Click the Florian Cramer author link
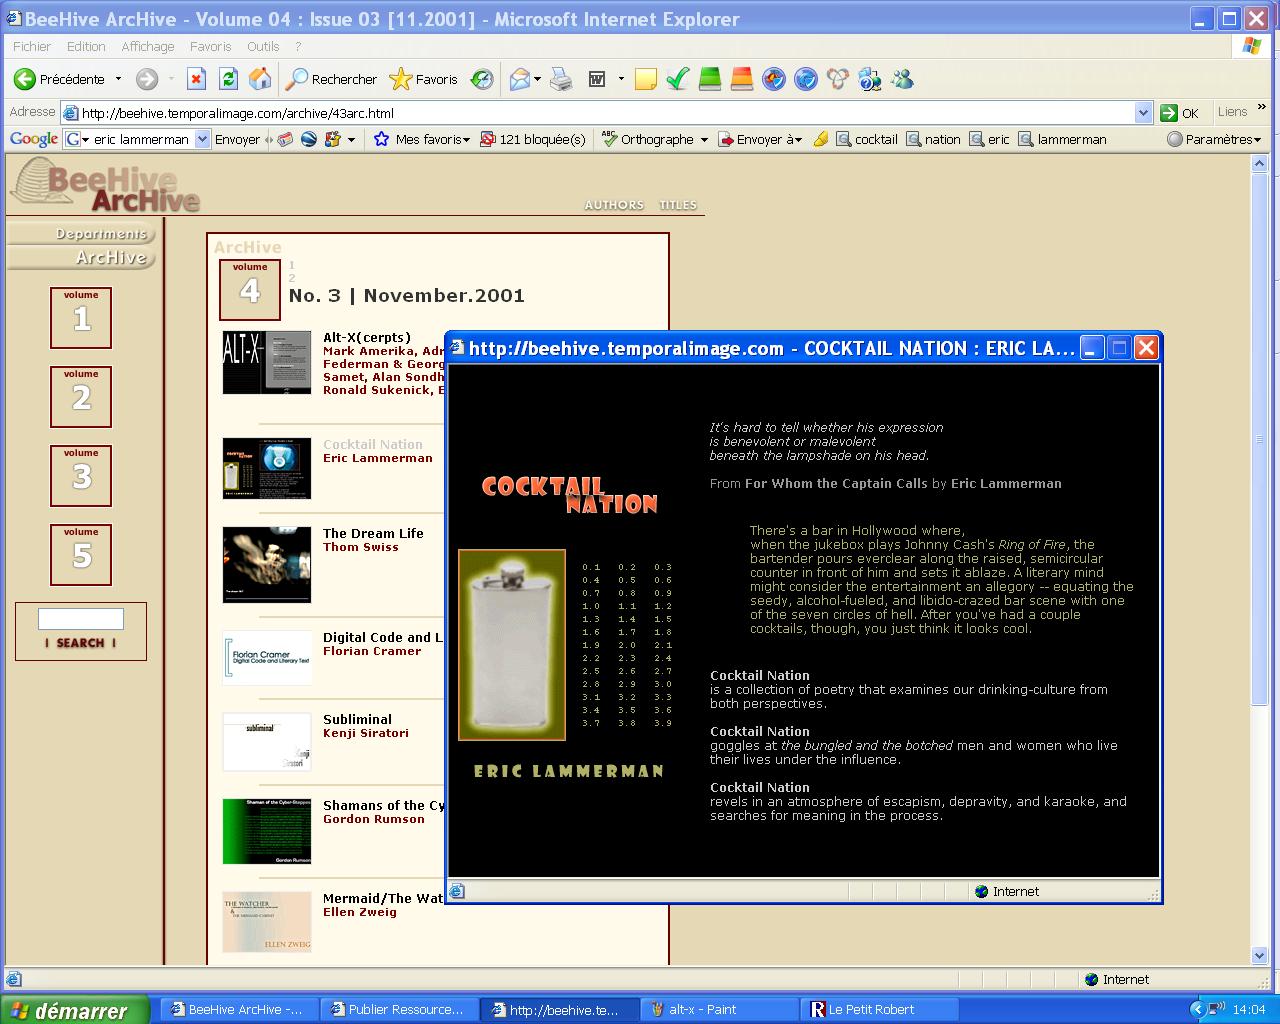Screen dimensions: 1280x1024 [372, 652]
